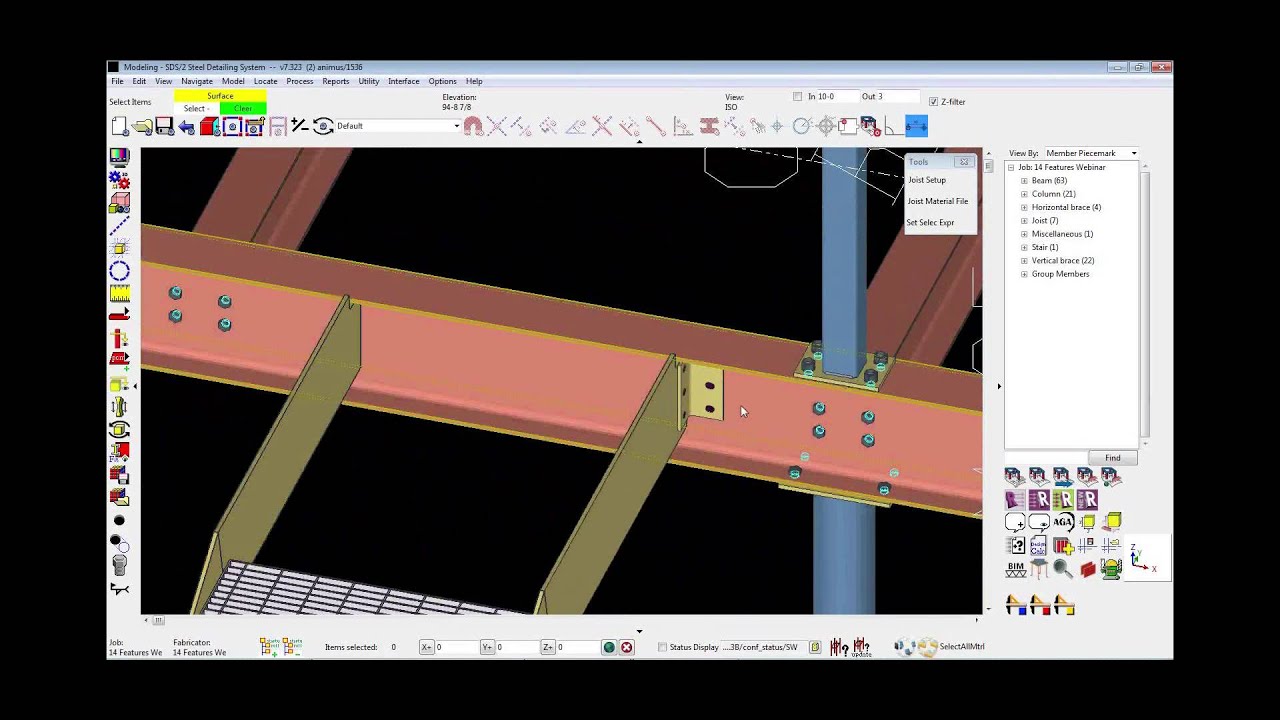Click the new document icon in toolbar
Screen dimensions: 1280x720
[x=120, y=126]
